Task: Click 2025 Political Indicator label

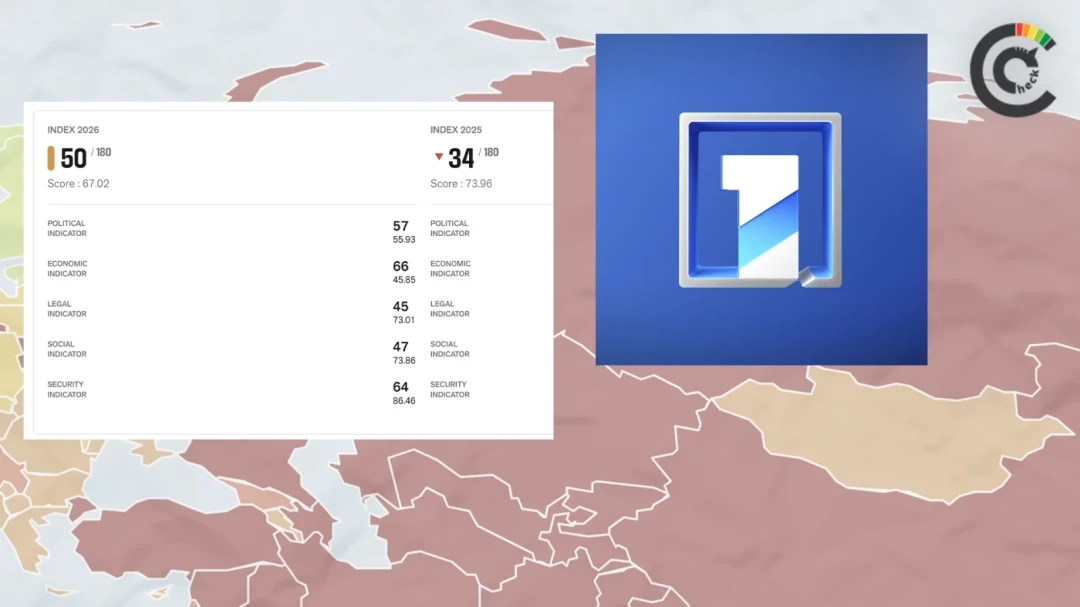Action: [450, 228]
